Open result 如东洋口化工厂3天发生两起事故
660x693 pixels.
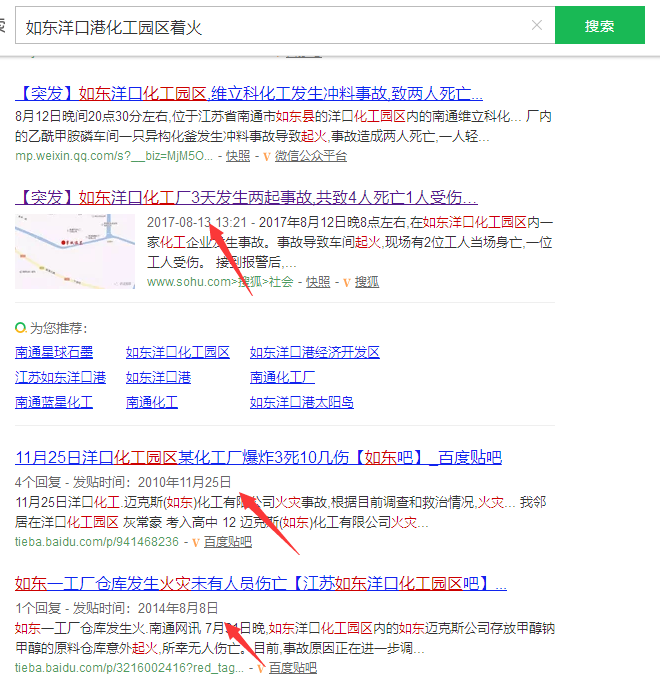coord(246,198)
